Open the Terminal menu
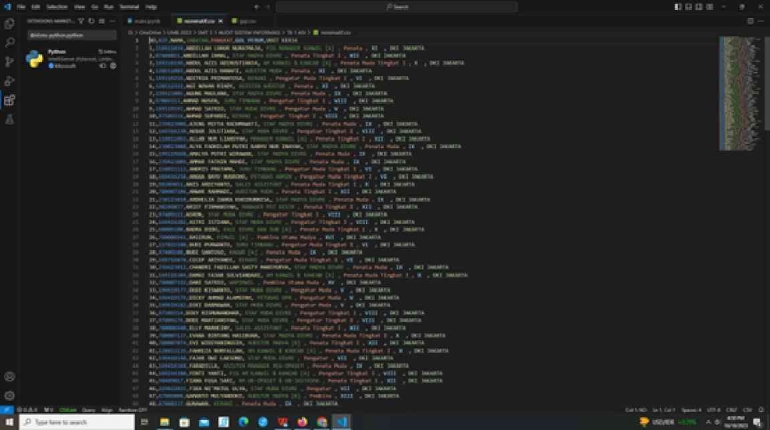The width and height of the screenshot is (770, 430). (x=126, y=6)
